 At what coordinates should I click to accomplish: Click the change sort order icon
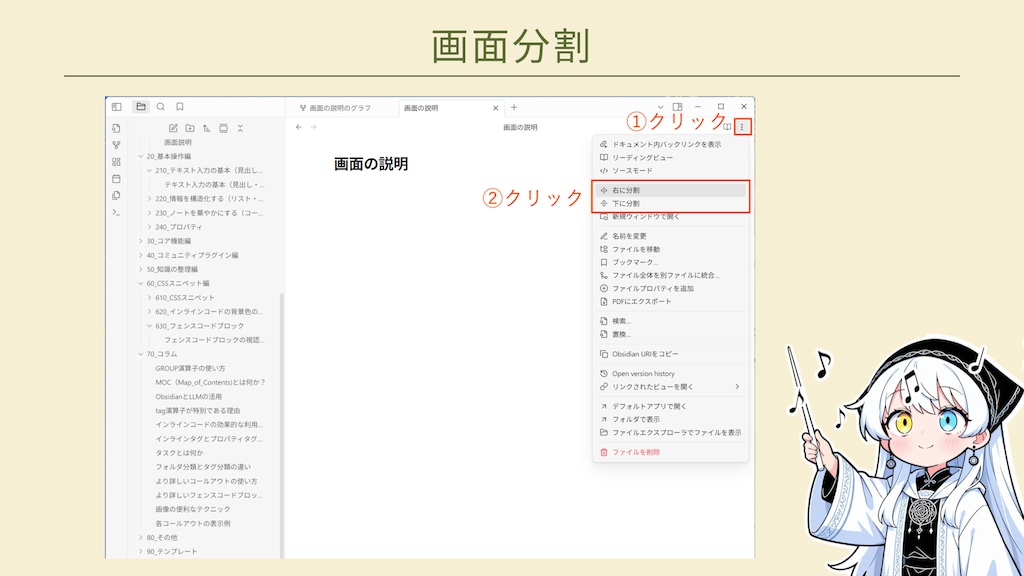click(207, 128)
